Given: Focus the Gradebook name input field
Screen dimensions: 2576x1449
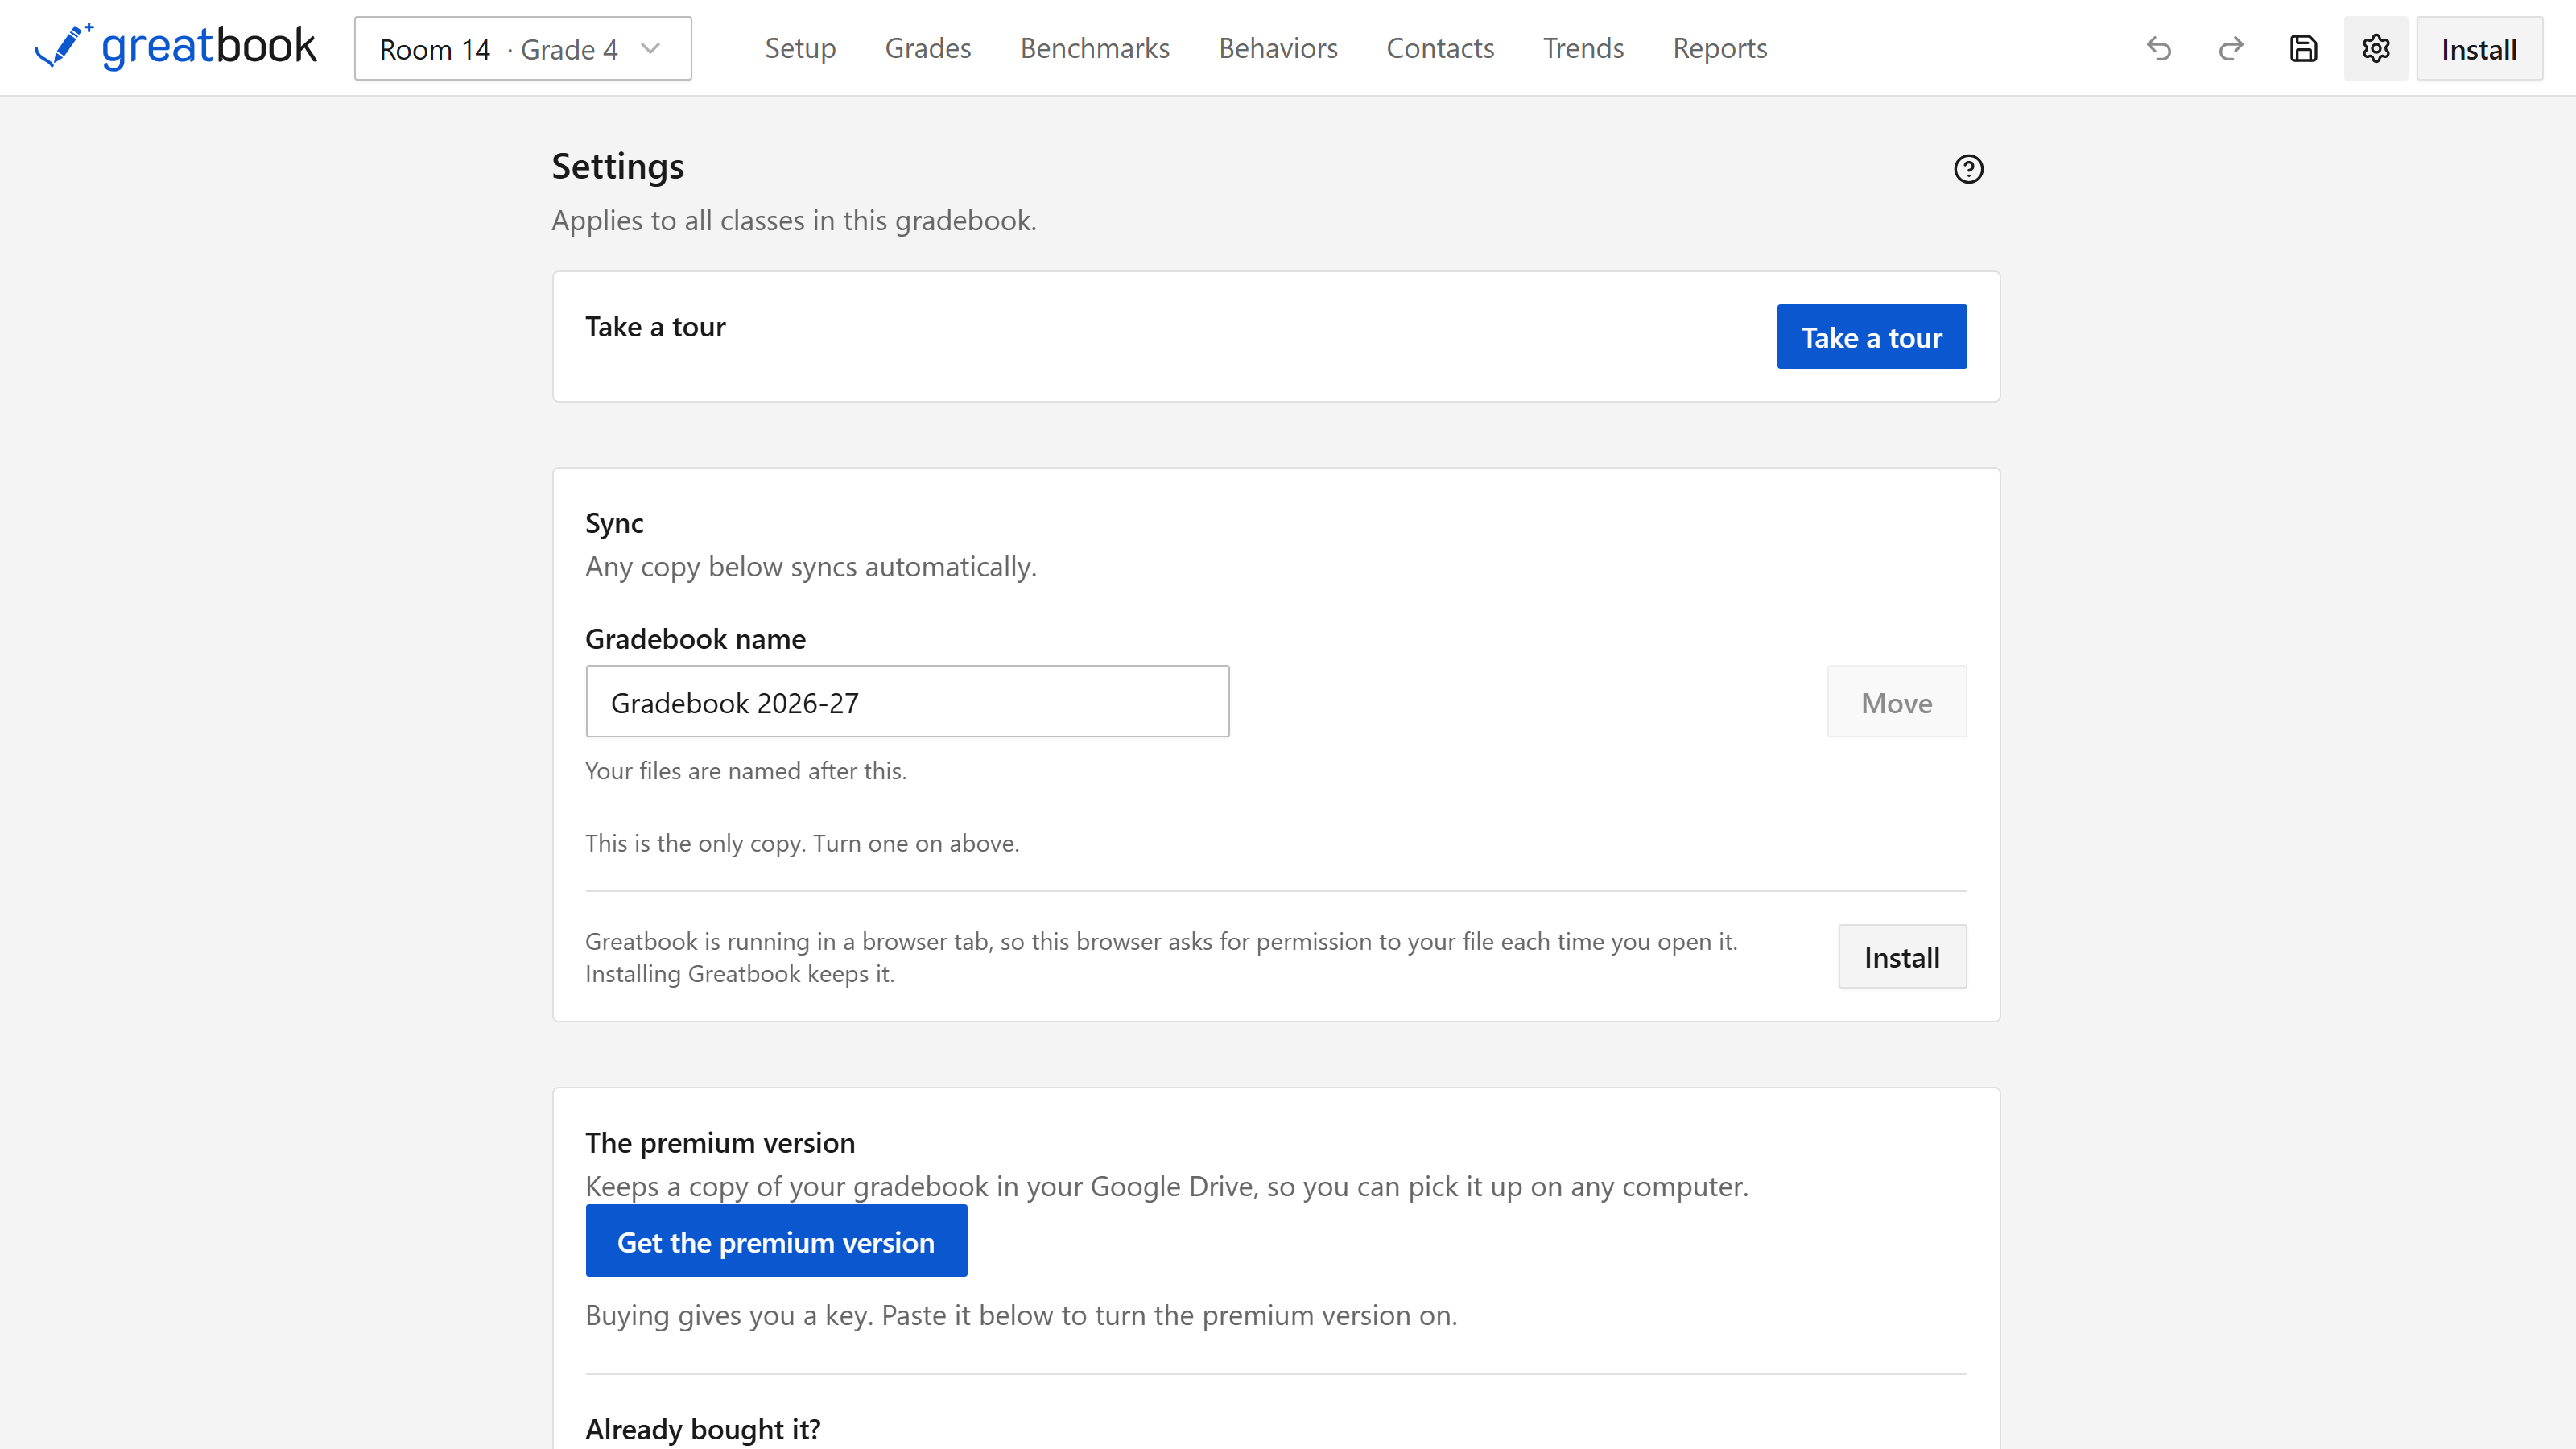Looking at the screenshot, I should (907, 702).
